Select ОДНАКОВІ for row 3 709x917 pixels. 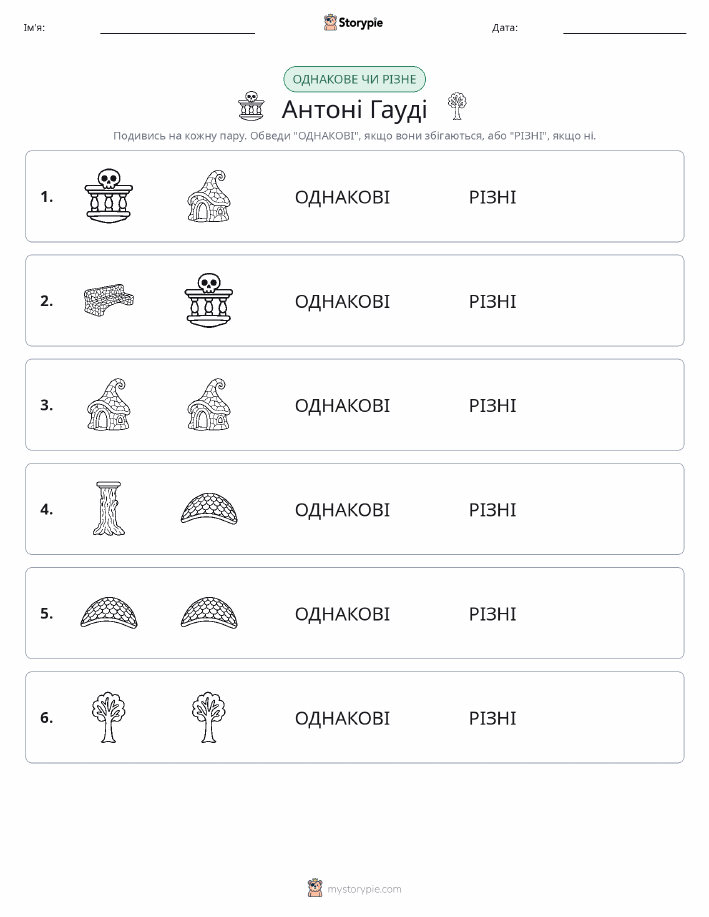[342, 405]
